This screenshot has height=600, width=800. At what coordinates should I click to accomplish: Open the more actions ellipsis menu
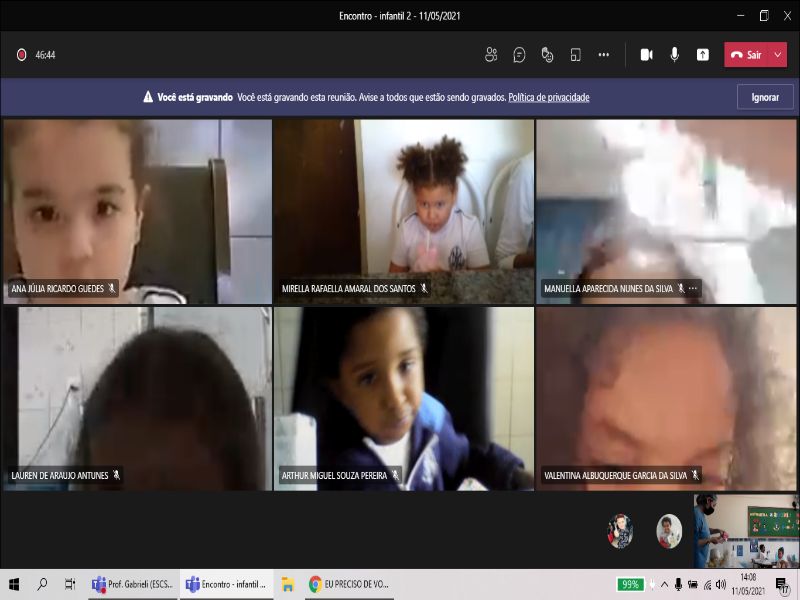point(603,55)
